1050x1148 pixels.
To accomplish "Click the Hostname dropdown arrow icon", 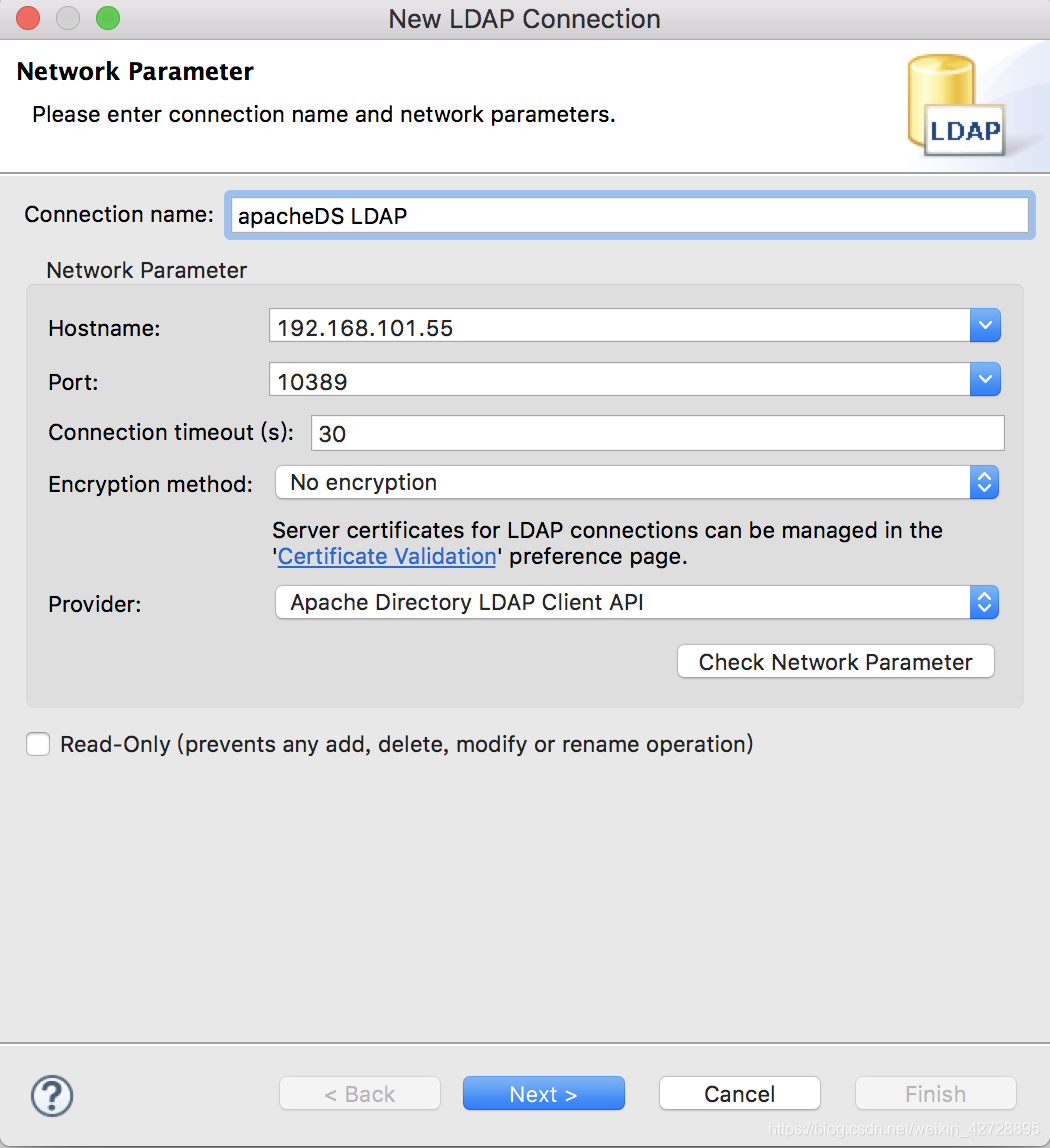I will [985, 325].
